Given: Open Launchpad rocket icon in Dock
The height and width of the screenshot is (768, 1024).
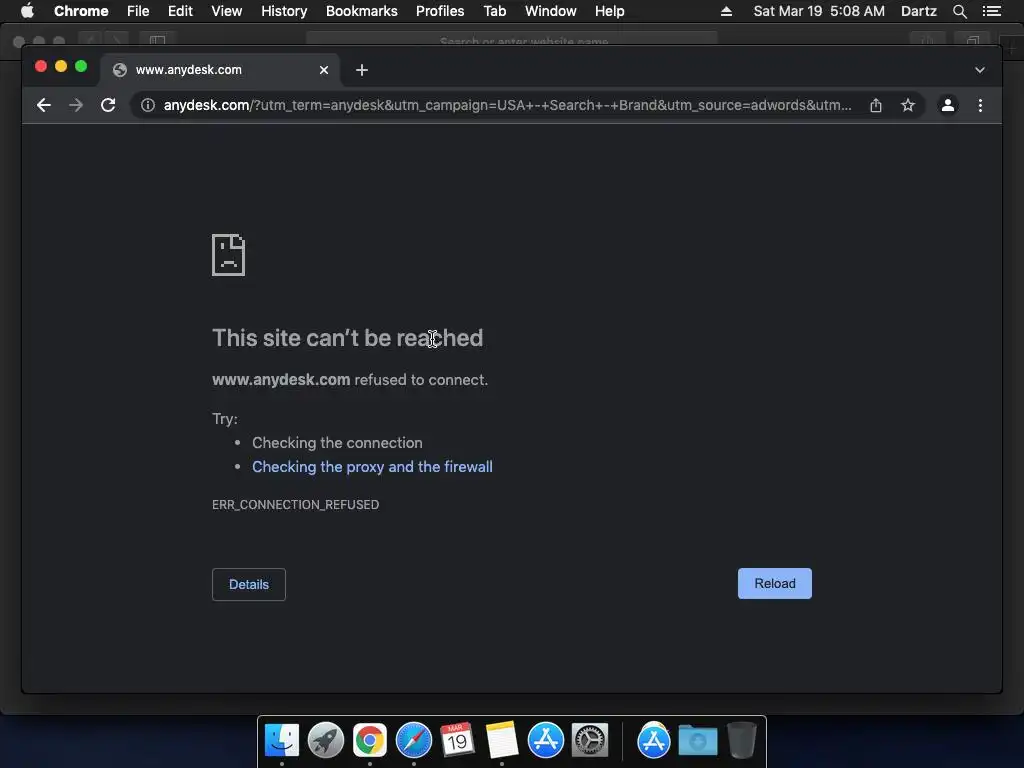Looking at the screenshot, I should click(x=326, y=740).
